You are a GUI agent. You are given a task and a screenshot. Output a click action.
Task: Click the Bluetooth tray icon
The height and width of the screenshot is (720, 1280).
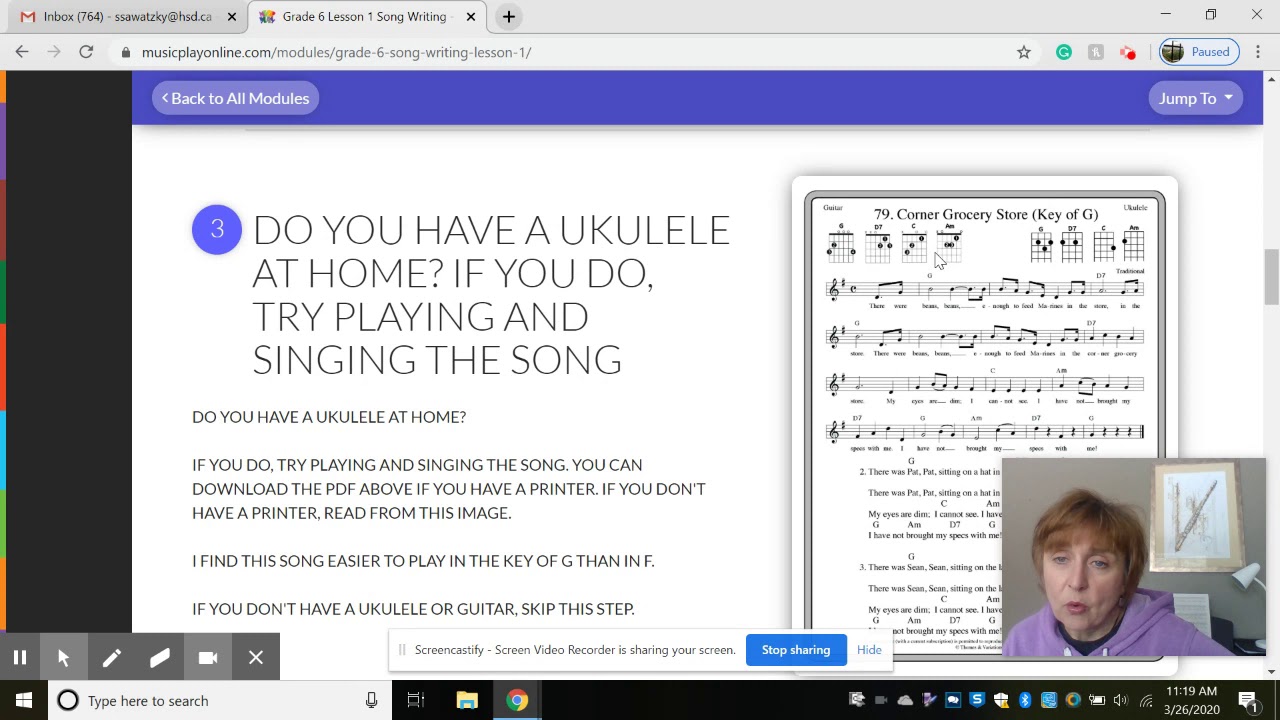coord(1025,700)
